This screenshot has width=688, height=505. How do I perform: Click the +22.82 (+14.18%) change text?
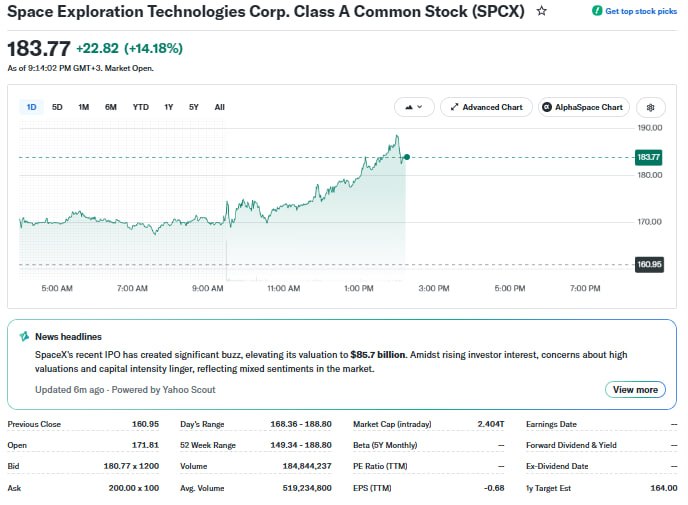pyautogui.click(x=129, y=48)
